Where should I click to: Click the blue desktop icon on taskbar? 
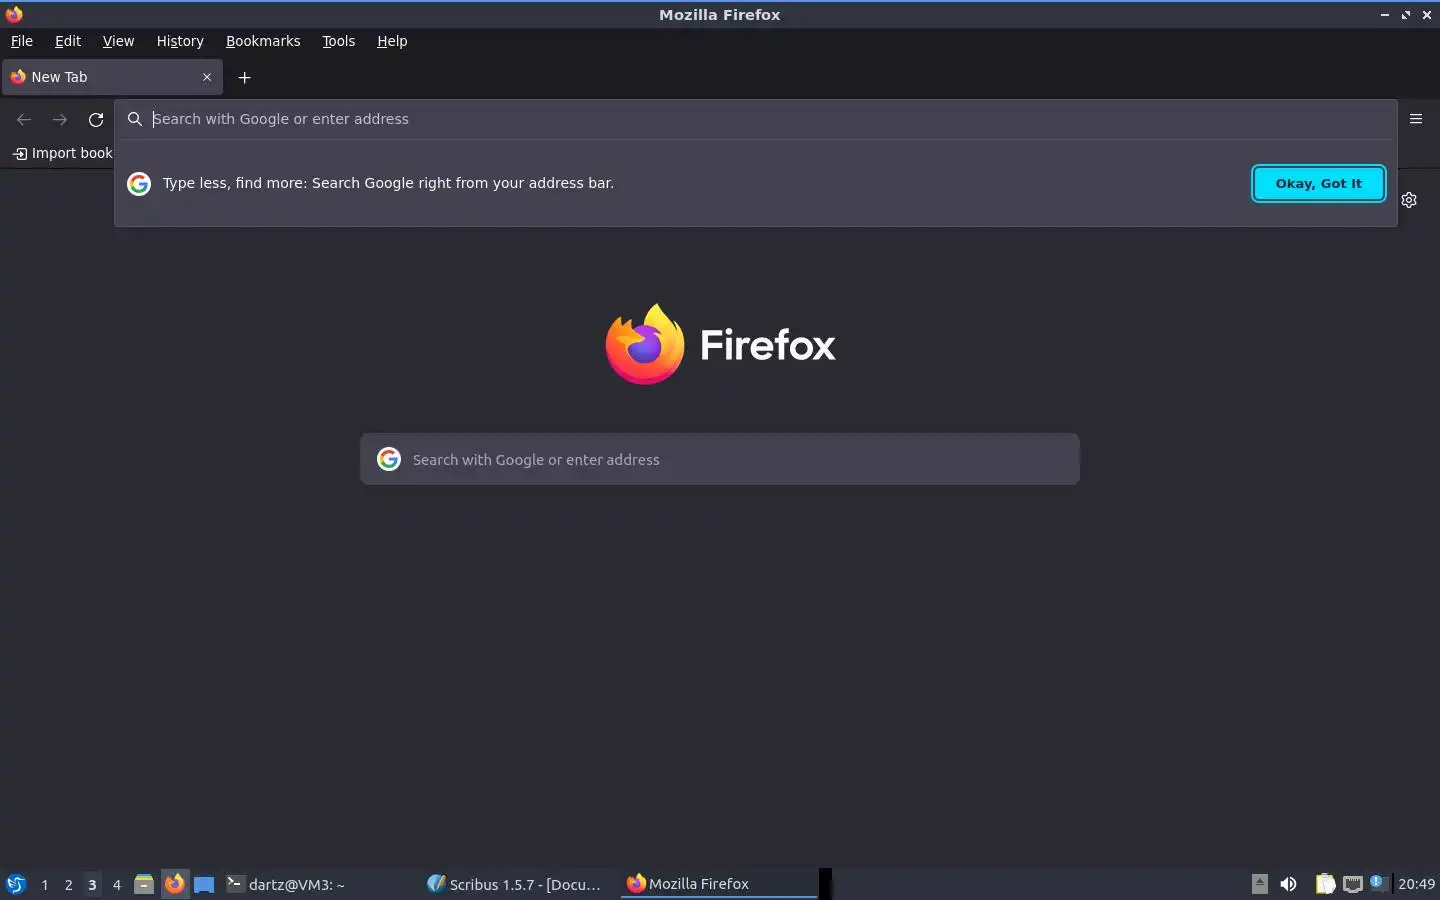(204, 884)
